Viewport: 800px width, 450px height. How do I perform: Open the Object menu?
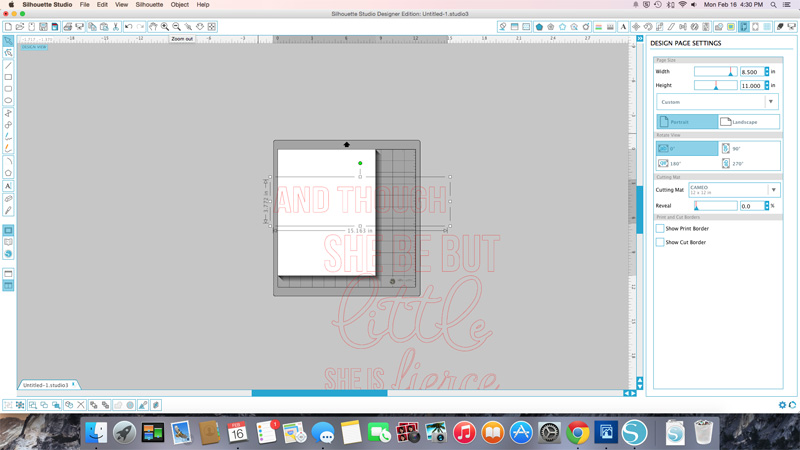coord(180,5)
